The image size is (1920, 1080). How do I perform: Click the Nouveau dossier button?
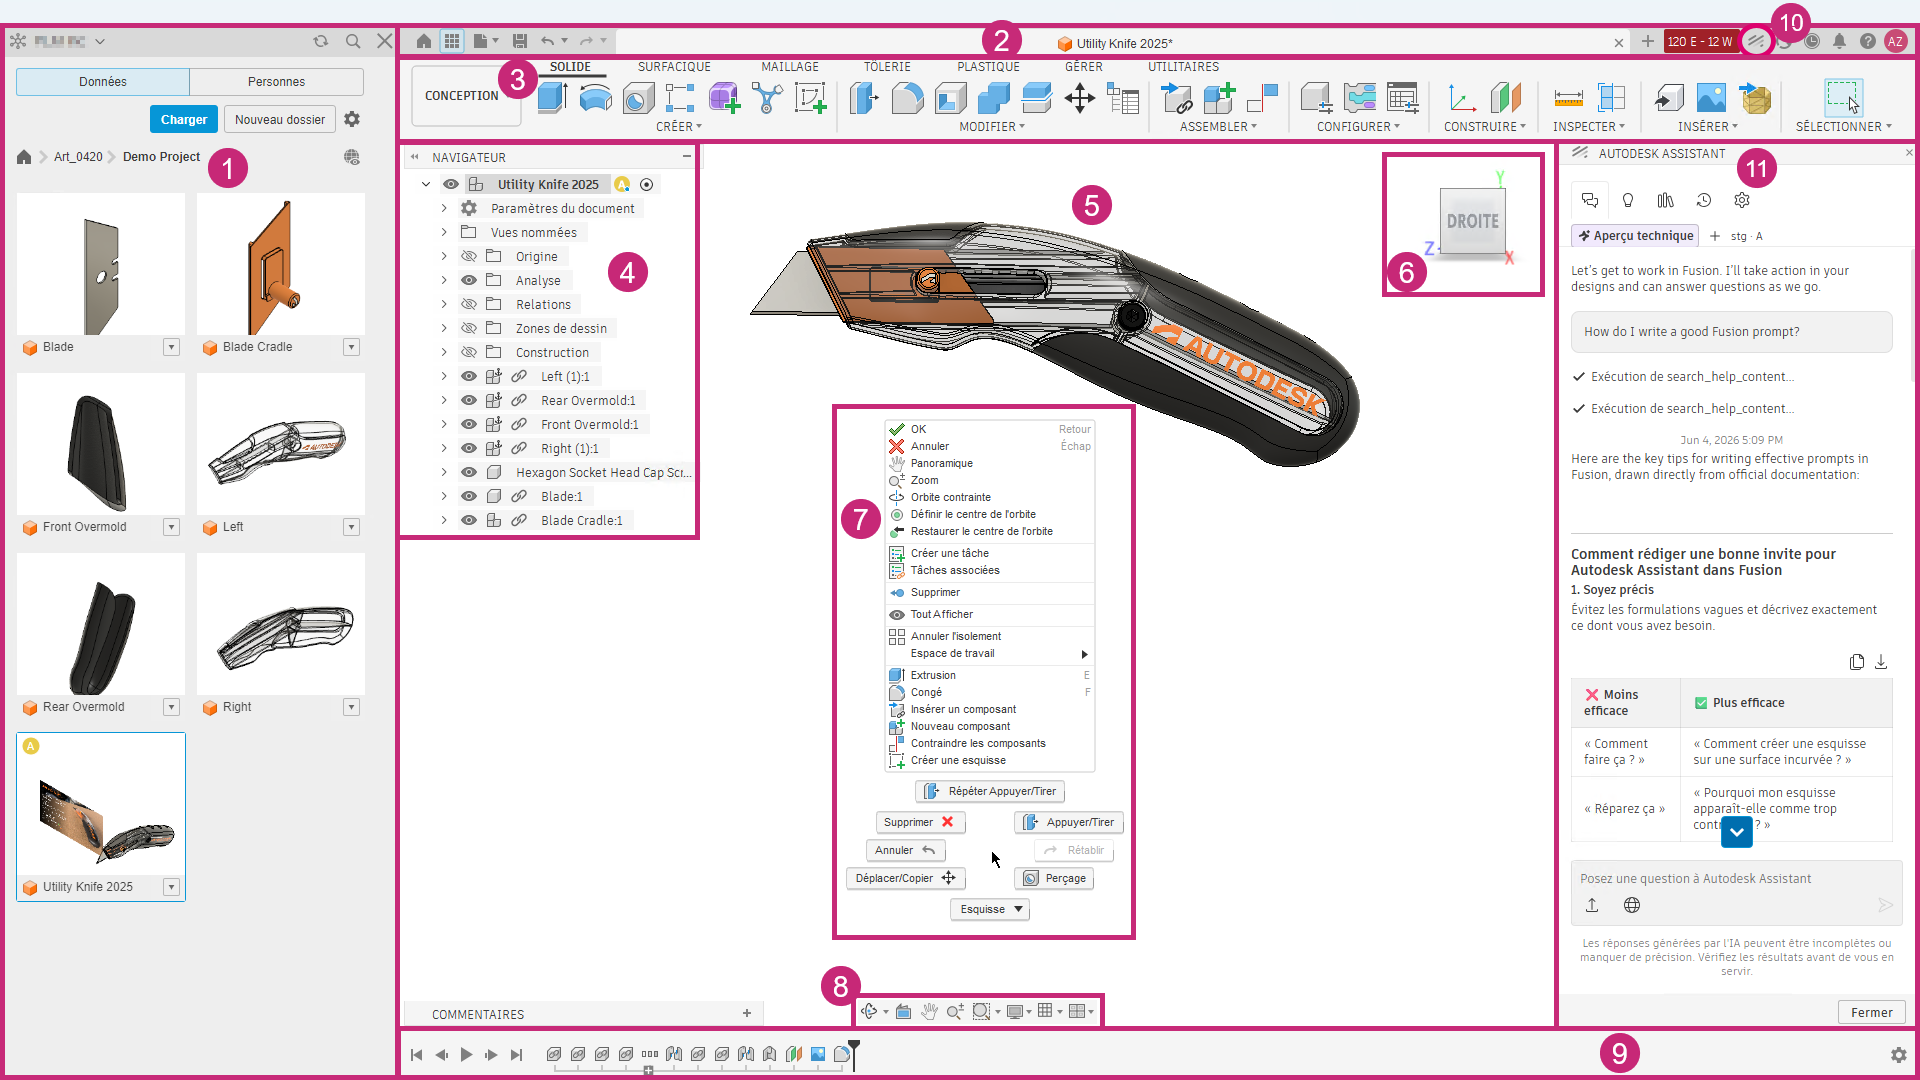[280, 119]
